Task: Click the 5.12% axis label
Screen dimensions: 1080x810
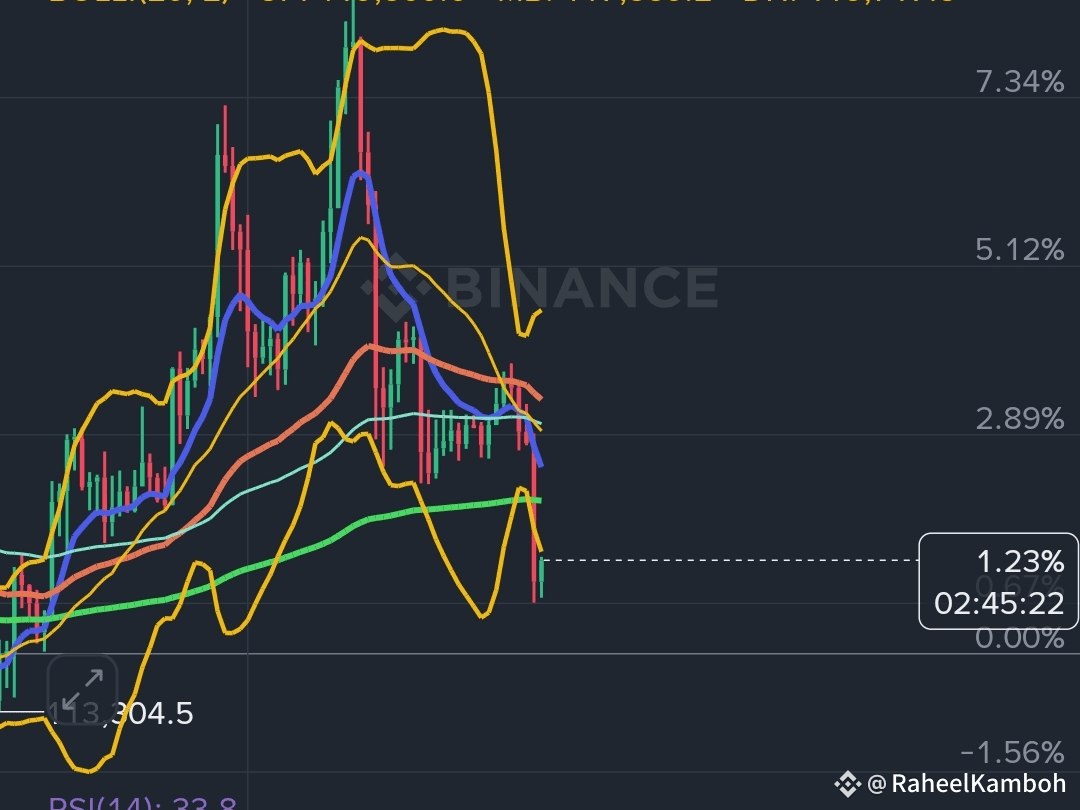Action: click(x=1019, y=249)
